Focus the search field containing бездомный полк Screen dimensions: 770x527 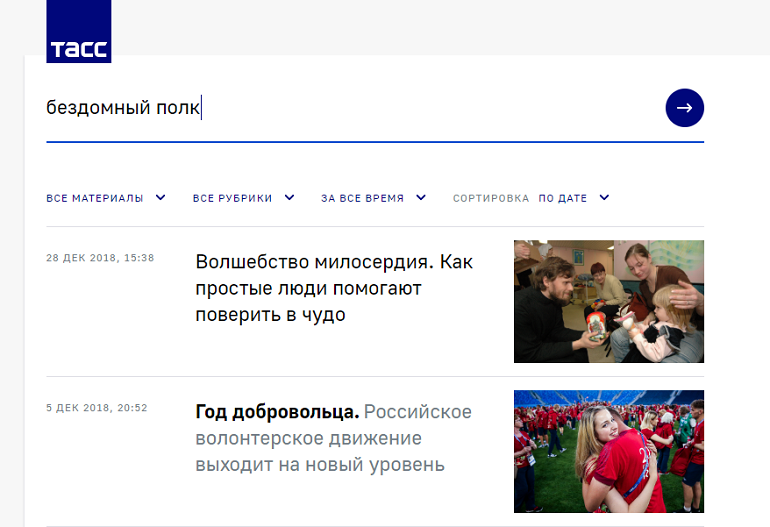340,108
